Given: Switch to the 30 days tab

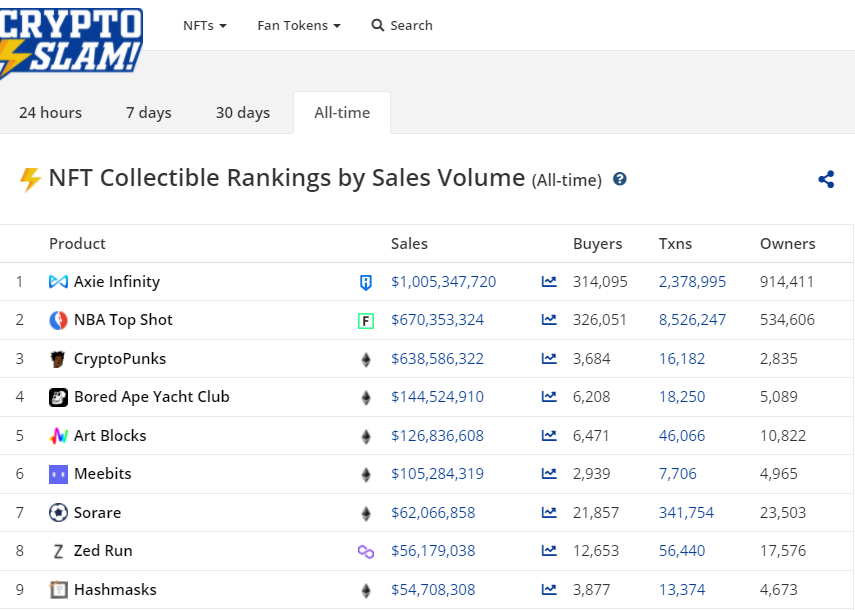Looking at the screenshot, I should point(243,112).
